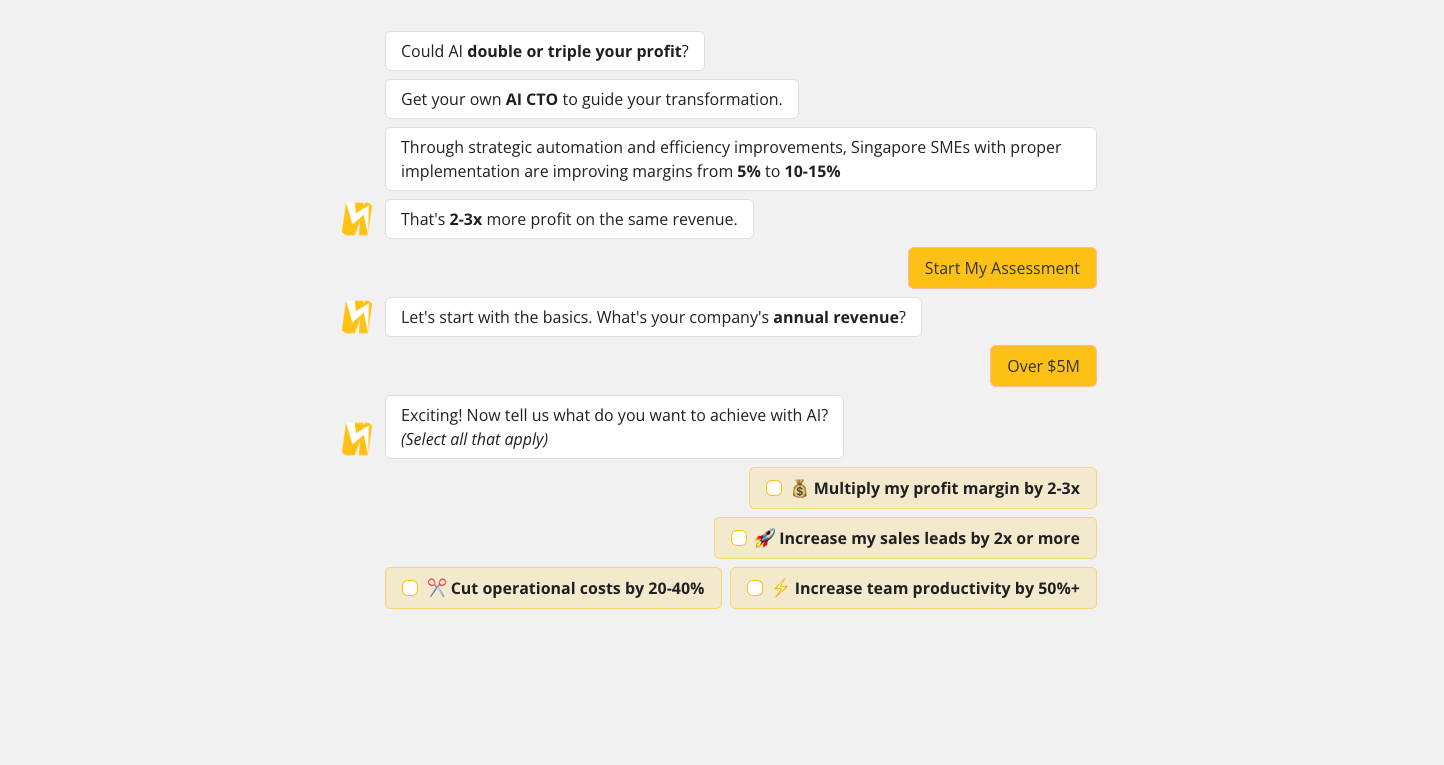Click the money bag emoji icon
Screen dimensions: 1444x765
point(799,488)
